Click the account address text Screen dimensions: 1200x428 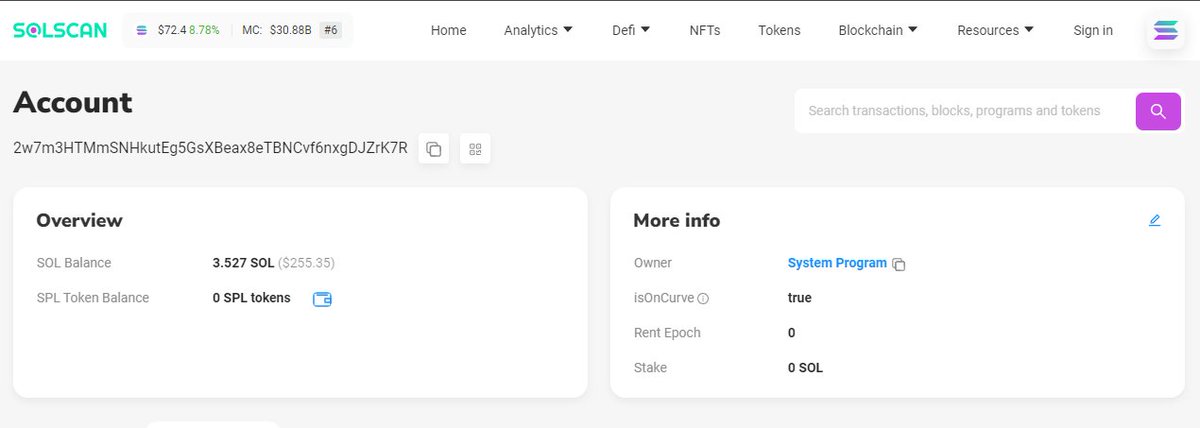pyautogui.click(x=210, y=148)
